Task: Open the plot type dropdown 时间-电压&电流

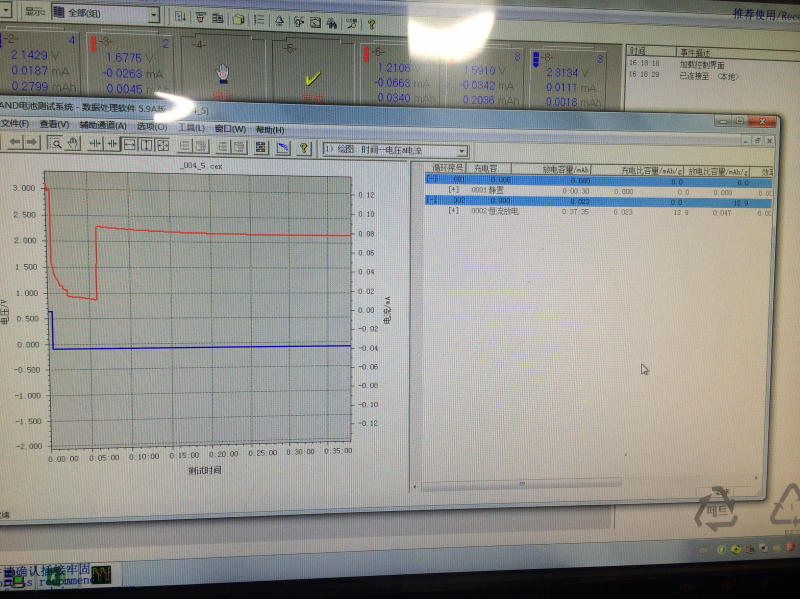Action: 396,150
